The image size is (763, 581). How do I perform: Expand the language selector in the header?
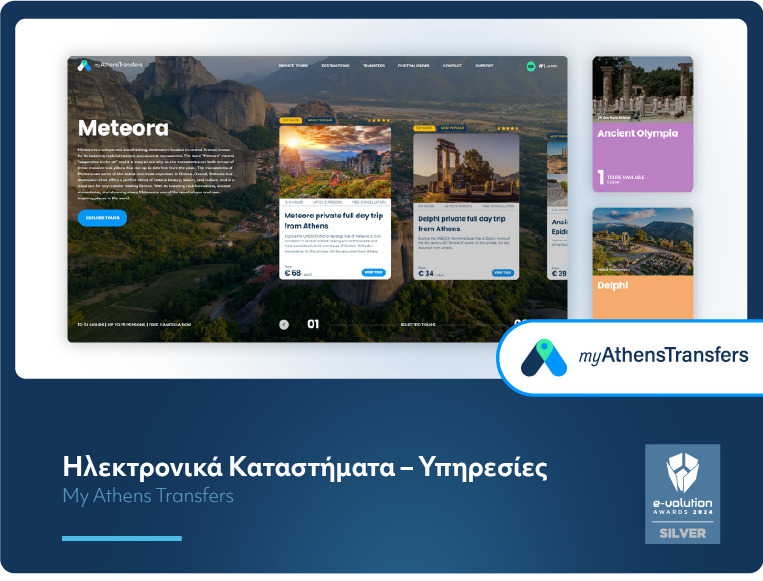point(548,66)
